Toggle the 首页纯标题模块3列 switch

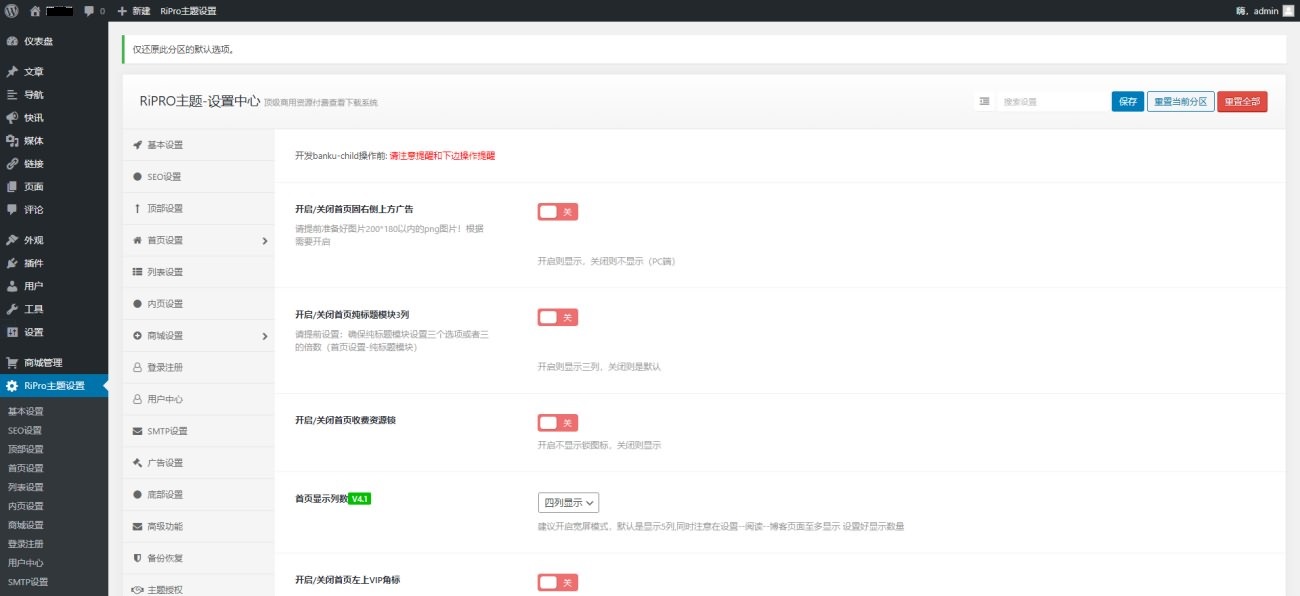click(x=558, y=317)
